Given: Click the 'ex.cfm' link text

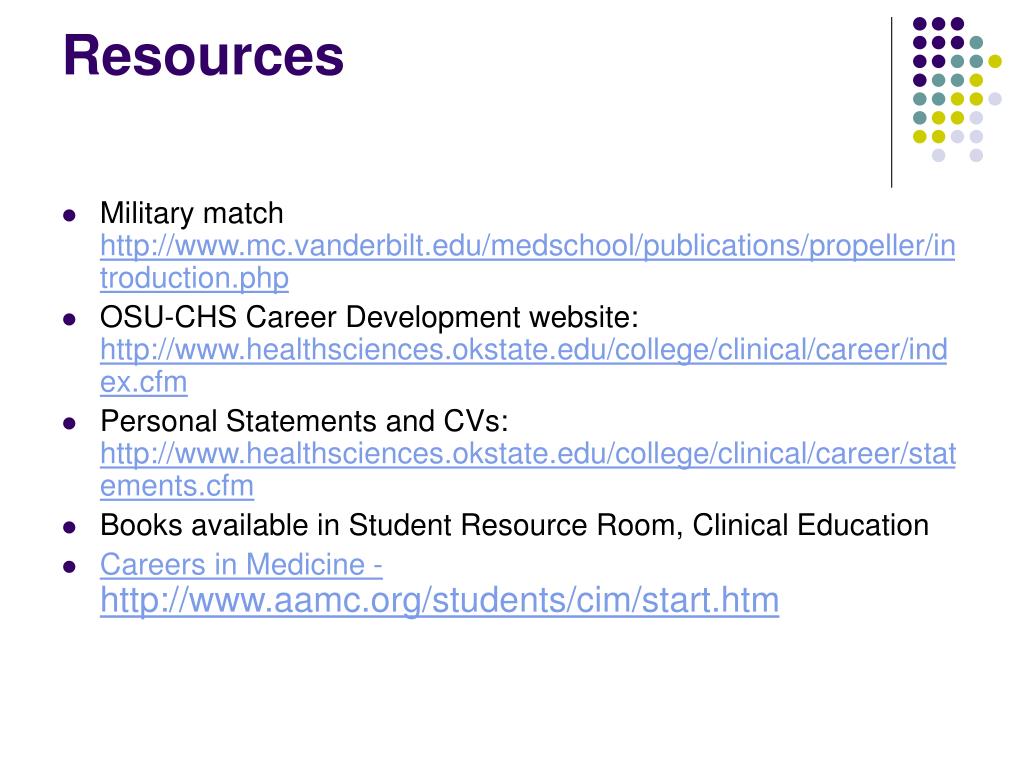Looking at the screenshot, I should [x=144, y=382].
